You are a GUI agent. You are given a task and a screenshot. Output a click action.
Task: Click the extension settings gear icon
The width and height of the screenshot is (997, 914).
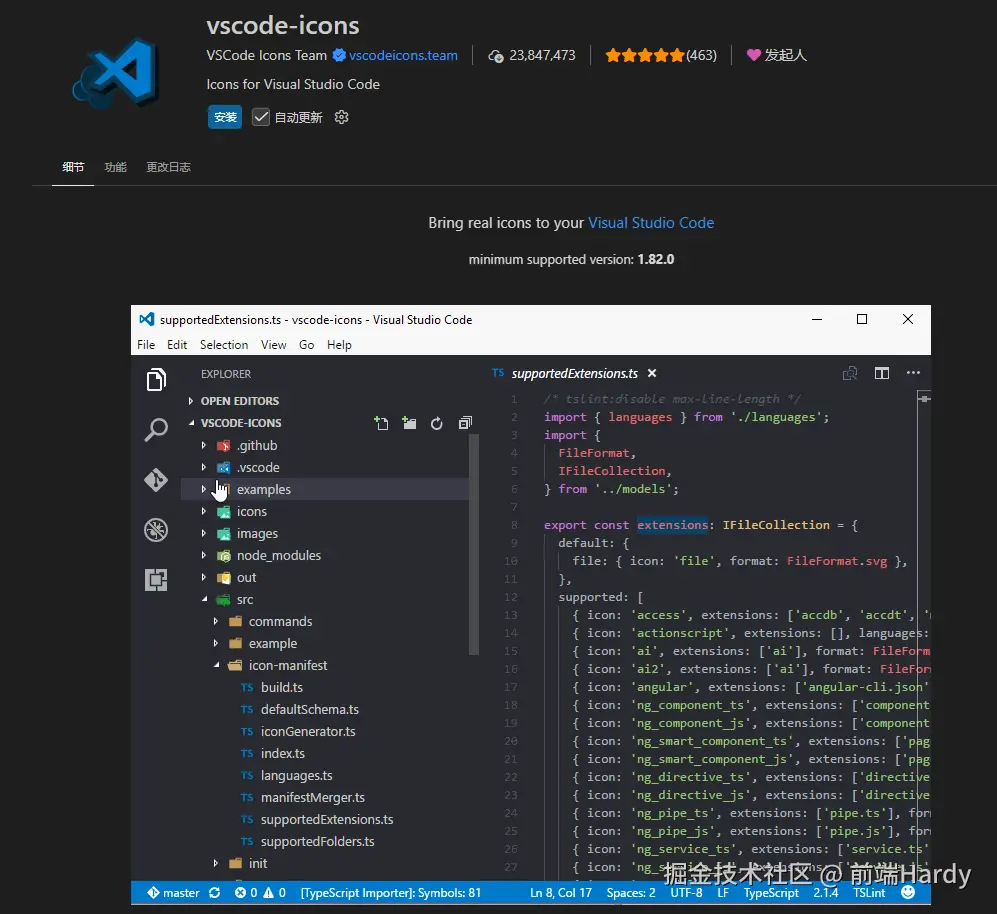coord(341,117)
